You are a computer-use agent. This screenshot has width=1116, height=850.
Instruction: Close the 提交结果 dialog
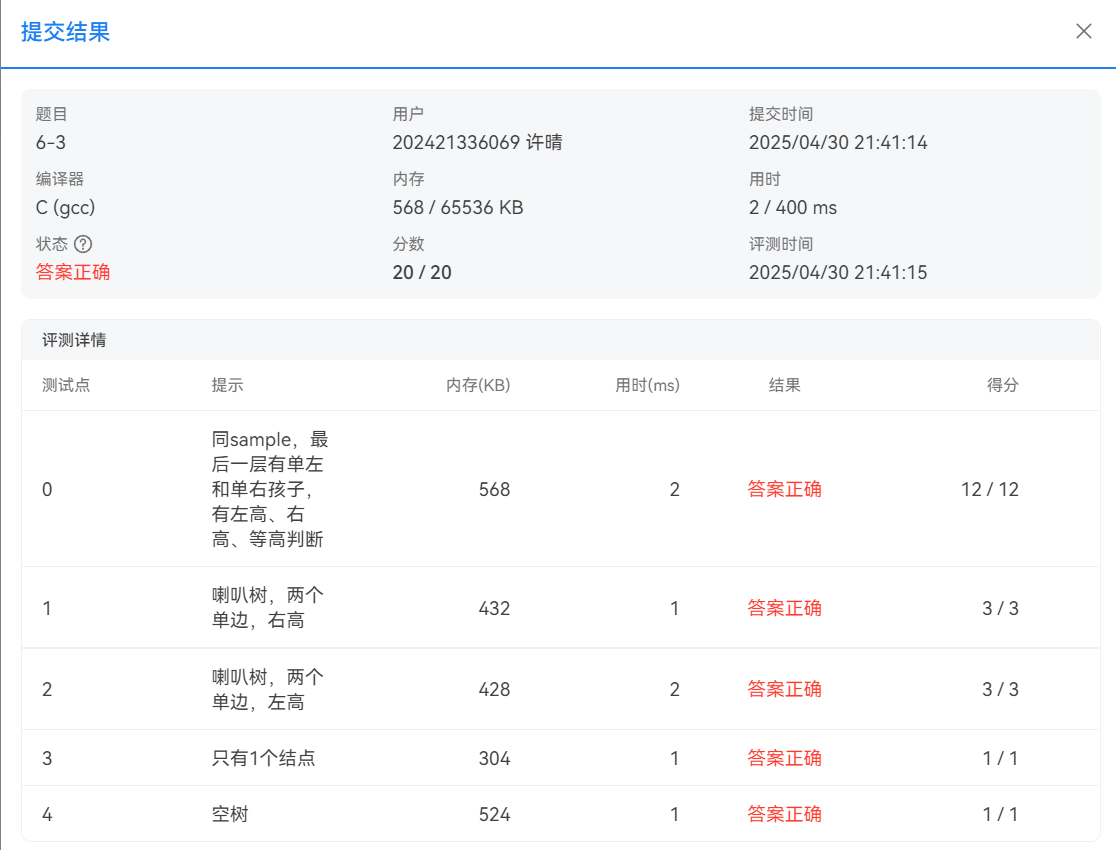[1083, 31]
